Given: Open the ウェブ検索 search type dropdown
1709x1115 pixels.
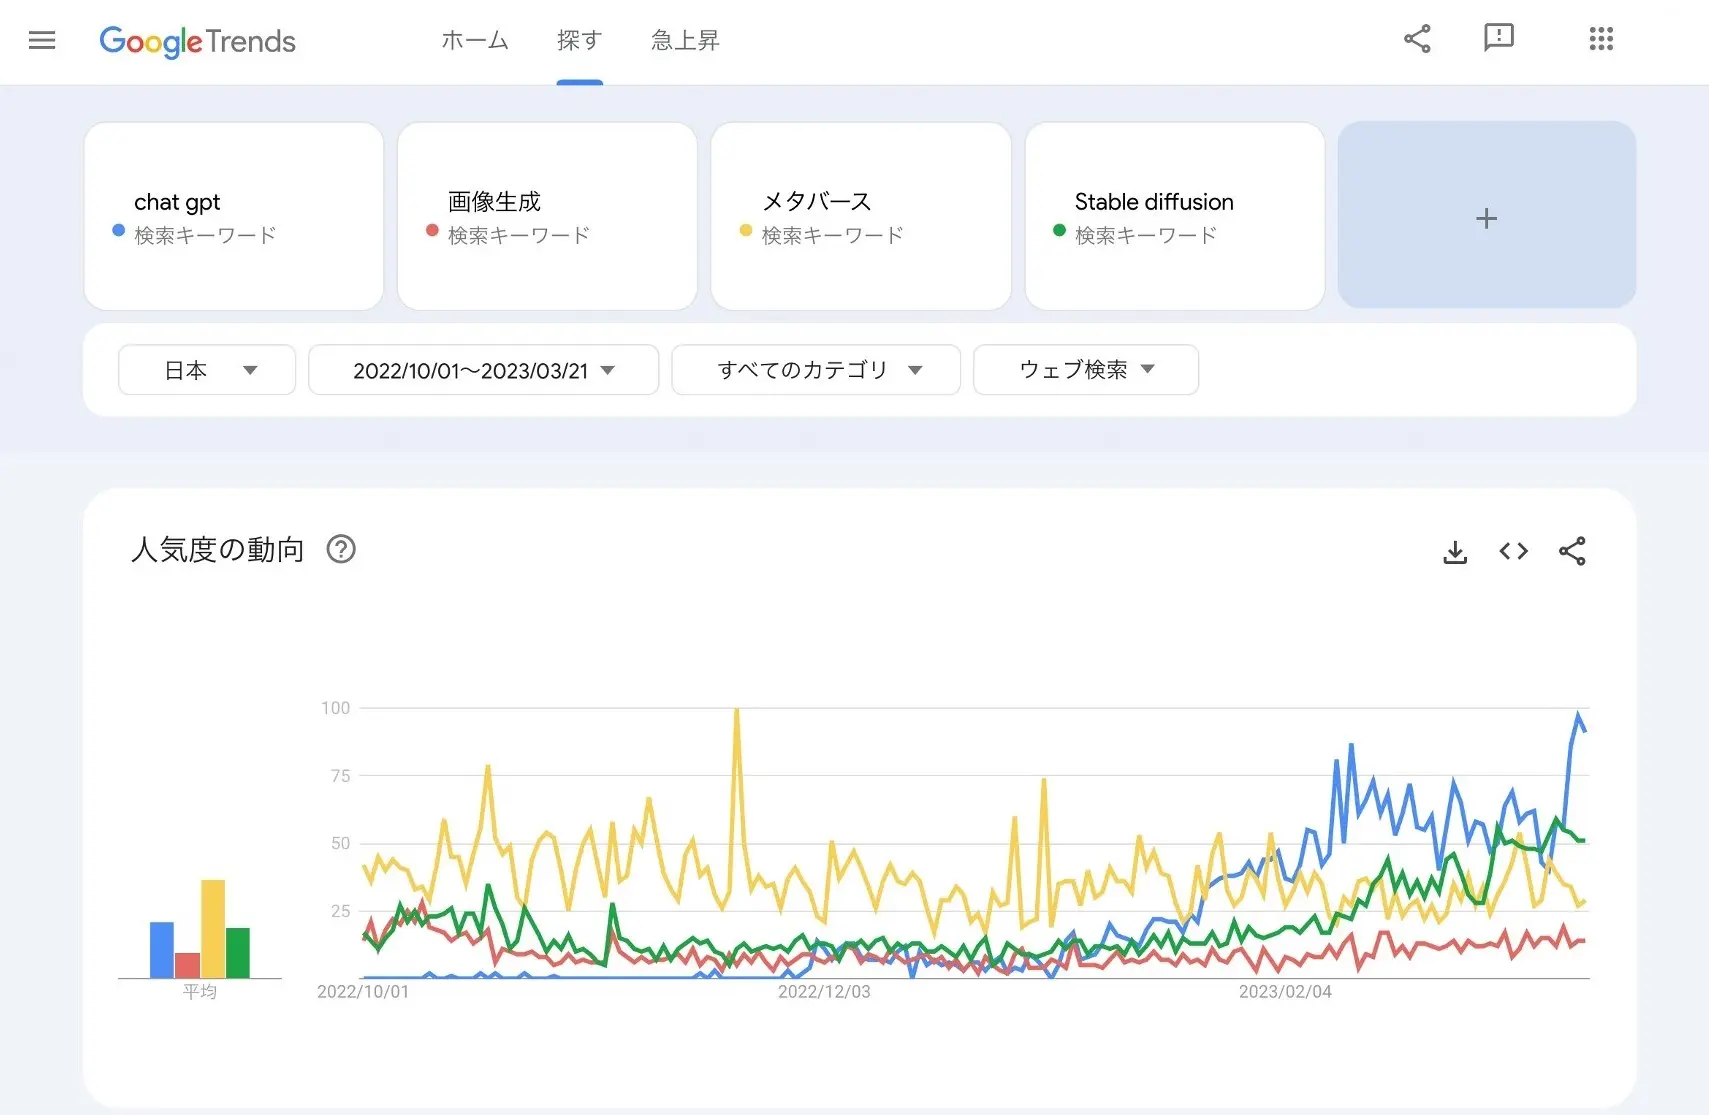Looking at the screenshot, I should tap(1086, 370).
